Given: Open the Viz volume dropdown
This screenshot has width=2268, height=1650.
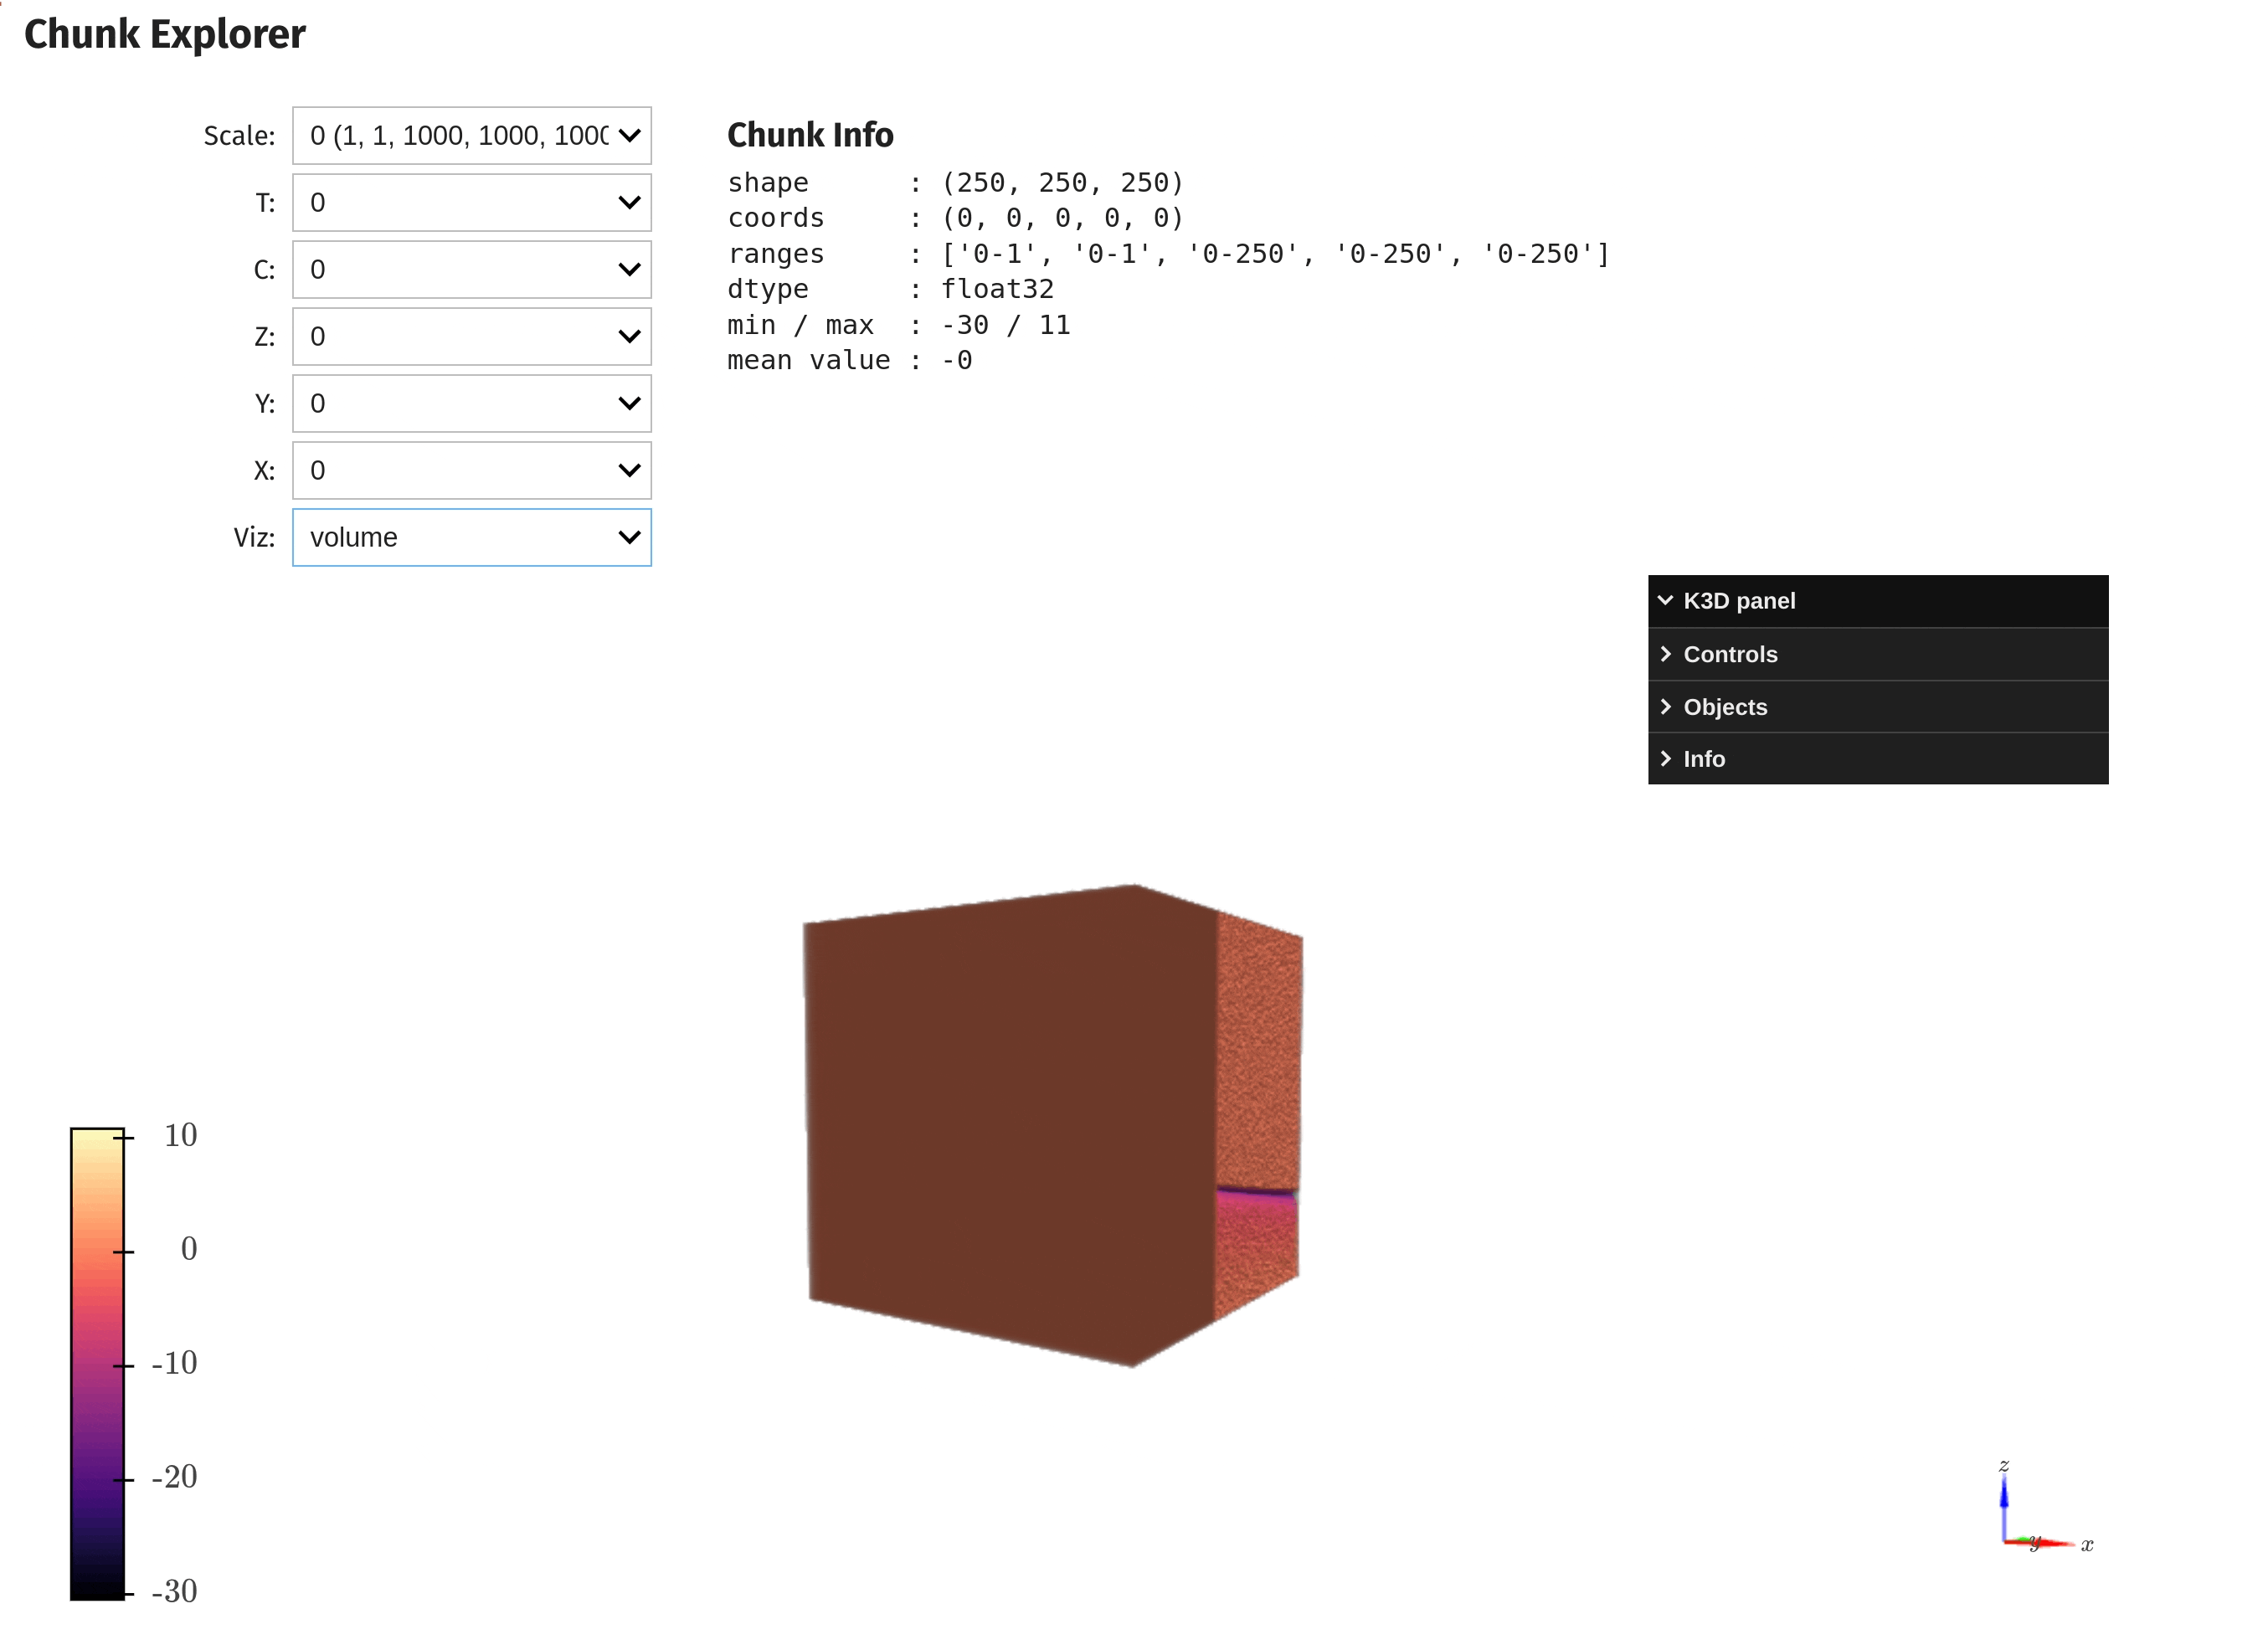Looking at the screenshot, I should tap(471, 538).
